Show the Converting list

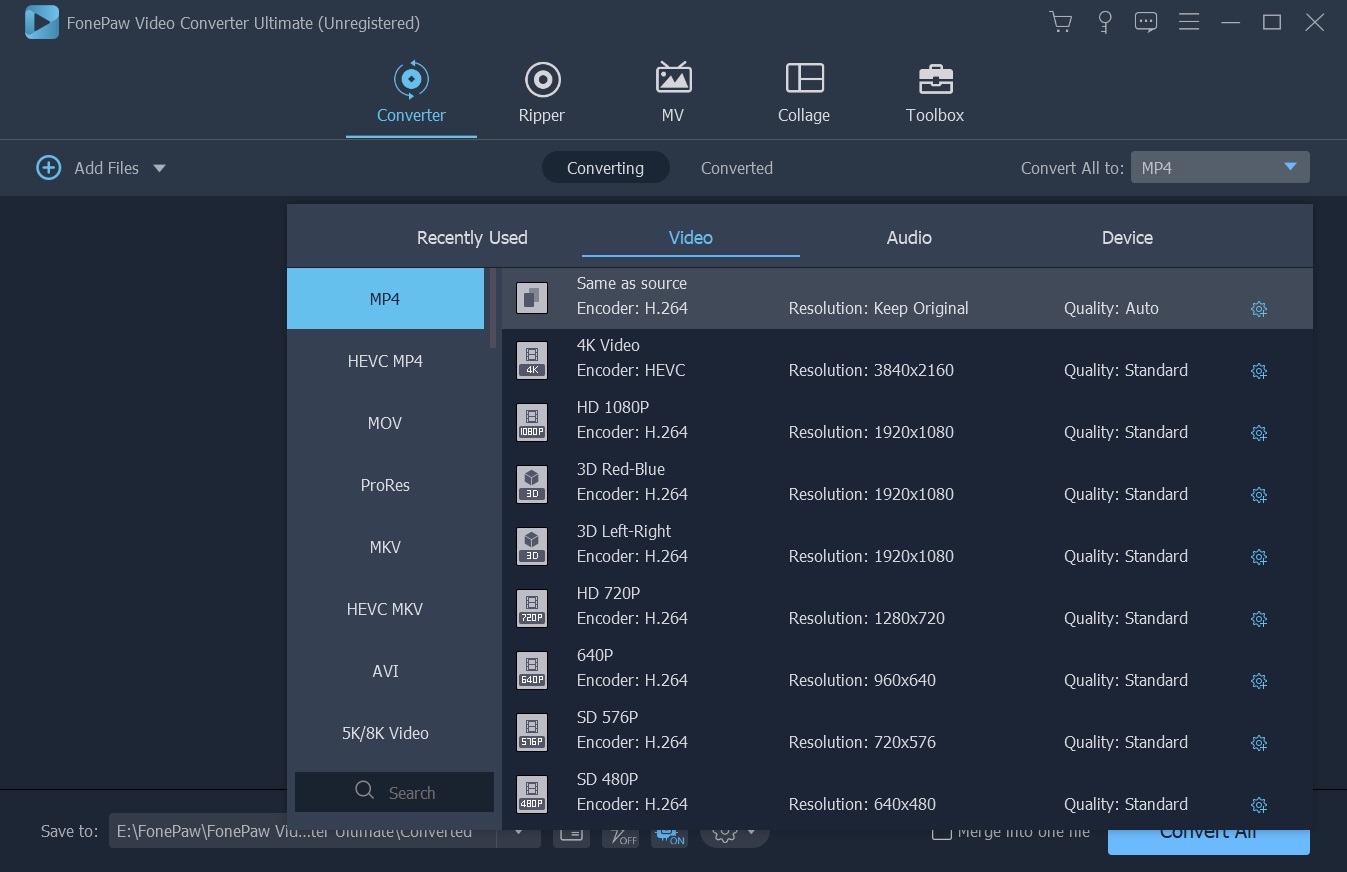(605, 168)
